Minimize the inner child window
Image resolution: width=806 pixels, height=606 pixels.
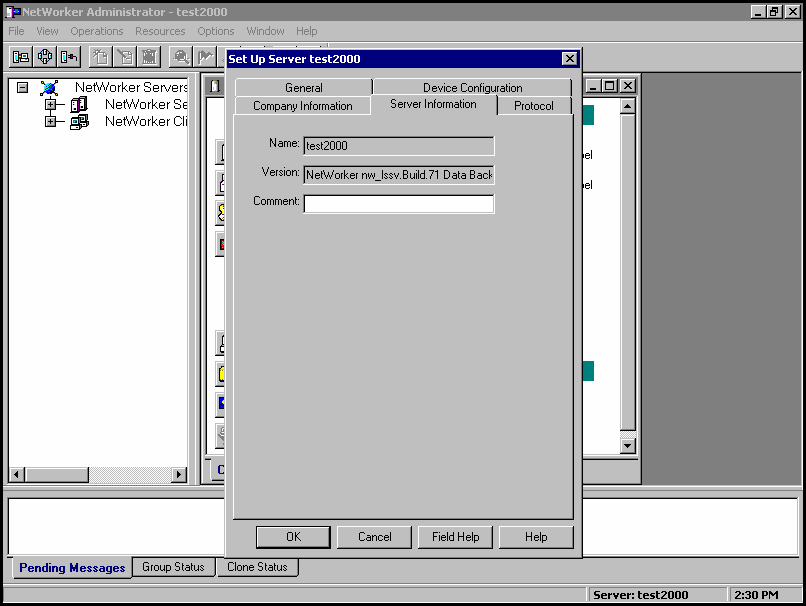point(593,86)
